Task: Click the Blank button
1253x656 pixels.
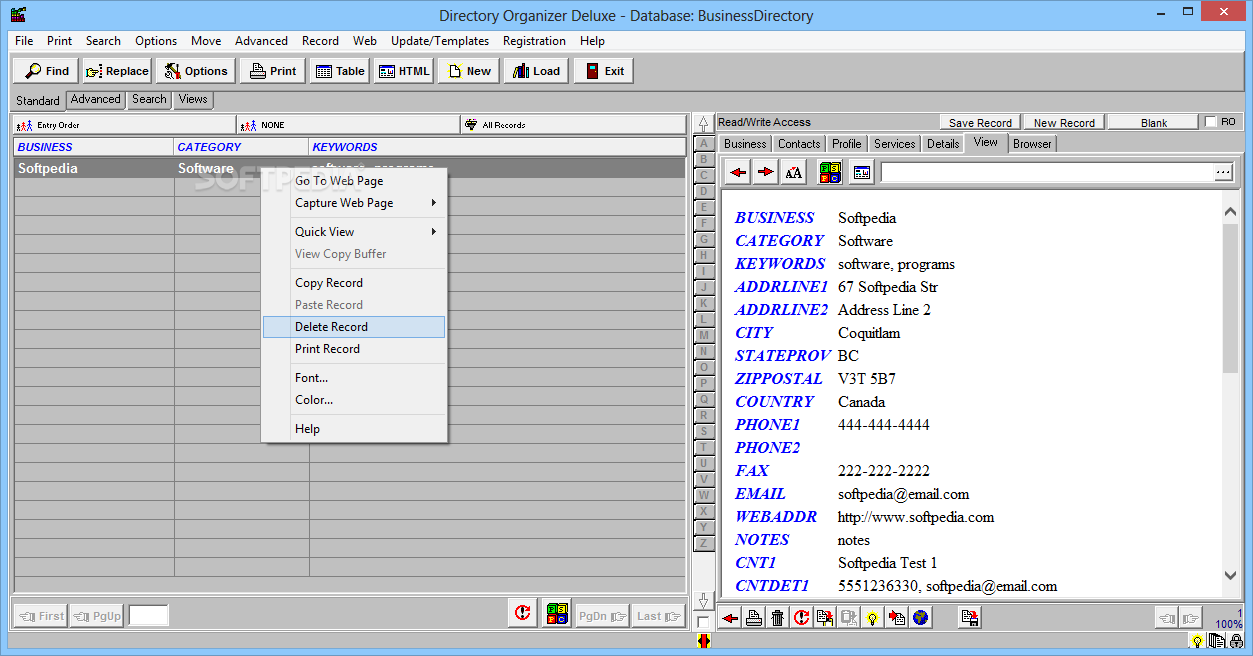Action: (x=1153, y=123)
